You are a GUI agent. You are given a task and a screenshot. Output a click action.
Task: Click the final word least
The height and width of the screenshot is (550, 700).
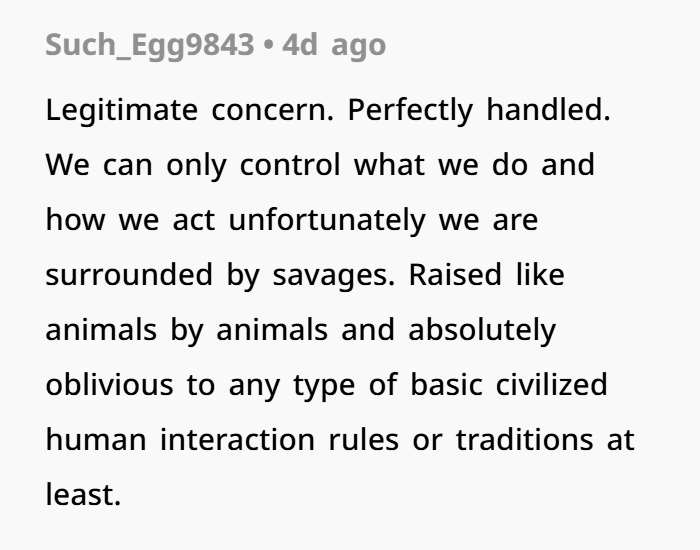(x=83, y=495)
